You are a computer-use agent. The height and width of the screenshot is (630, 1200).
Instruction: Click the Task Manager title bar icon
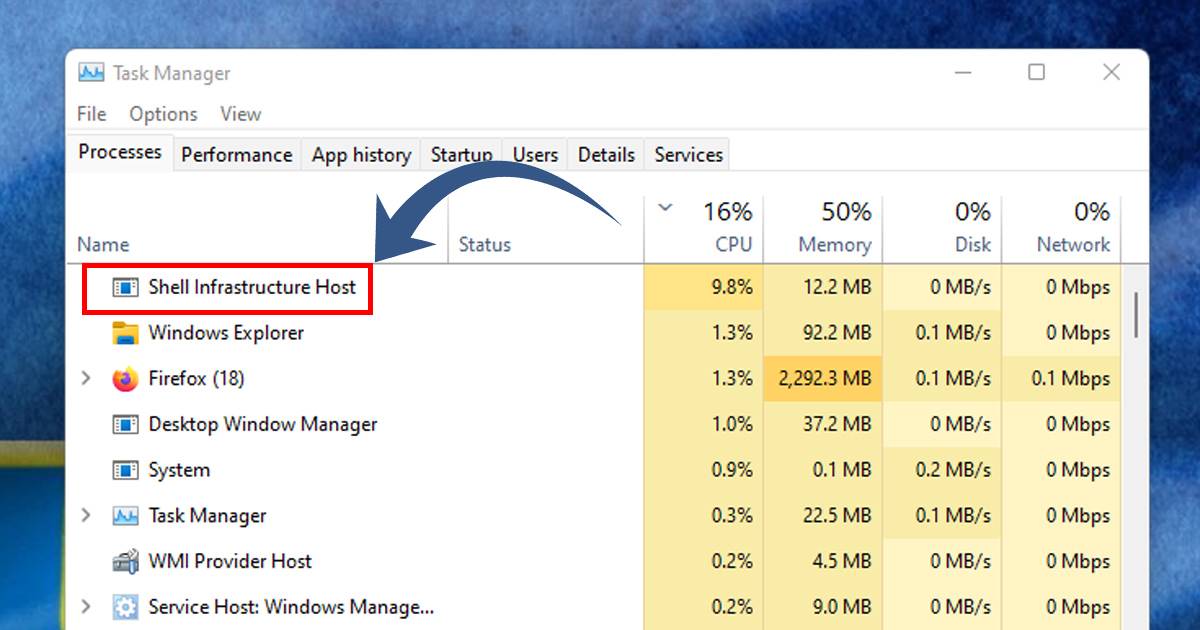92,73
